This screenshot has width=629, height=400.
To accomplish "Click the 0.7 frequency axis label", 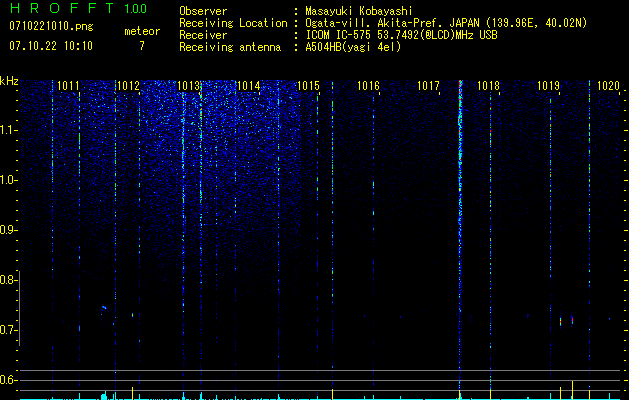I will (8, 330).
